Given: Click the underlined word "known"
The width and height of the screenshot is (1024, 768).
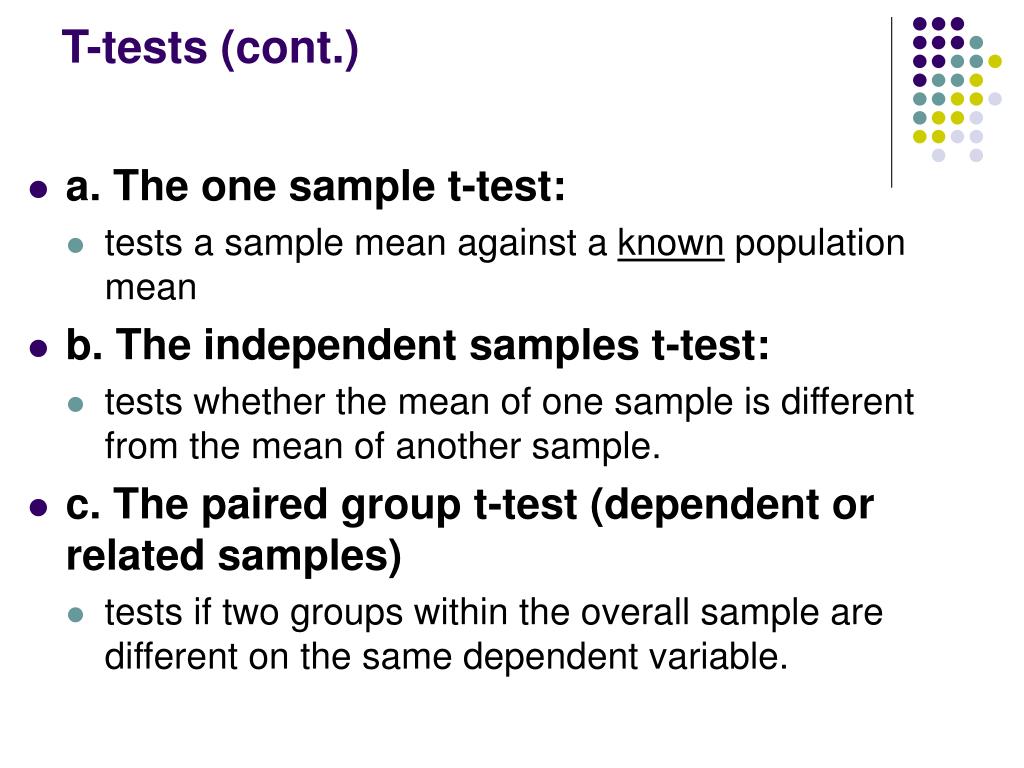Looking at the screenshot, I should [671, 244].
